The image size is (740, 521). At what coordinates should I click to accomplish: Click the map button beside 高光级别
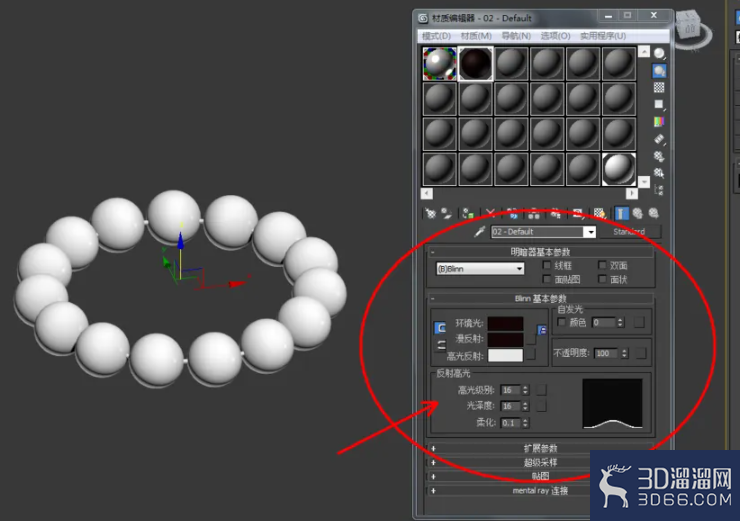tap(542, 390)
